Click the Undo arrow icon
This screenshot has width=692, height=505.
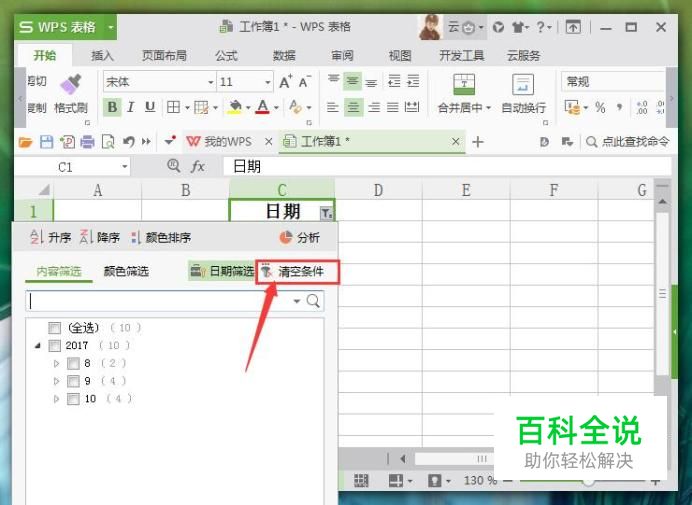click(128, 142)
